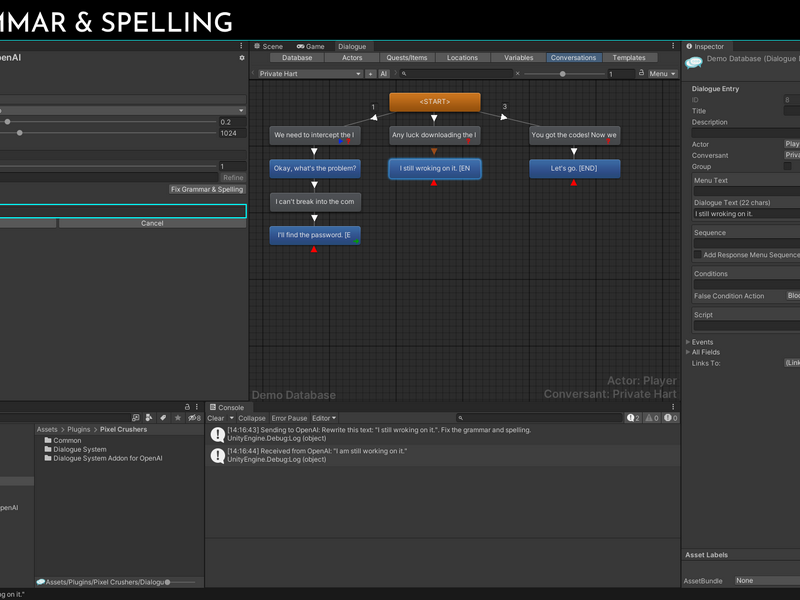Open the Dialogue window's three-dot options menu
Viewport: 800px width, 600px height.
click(x=673, y=46)
